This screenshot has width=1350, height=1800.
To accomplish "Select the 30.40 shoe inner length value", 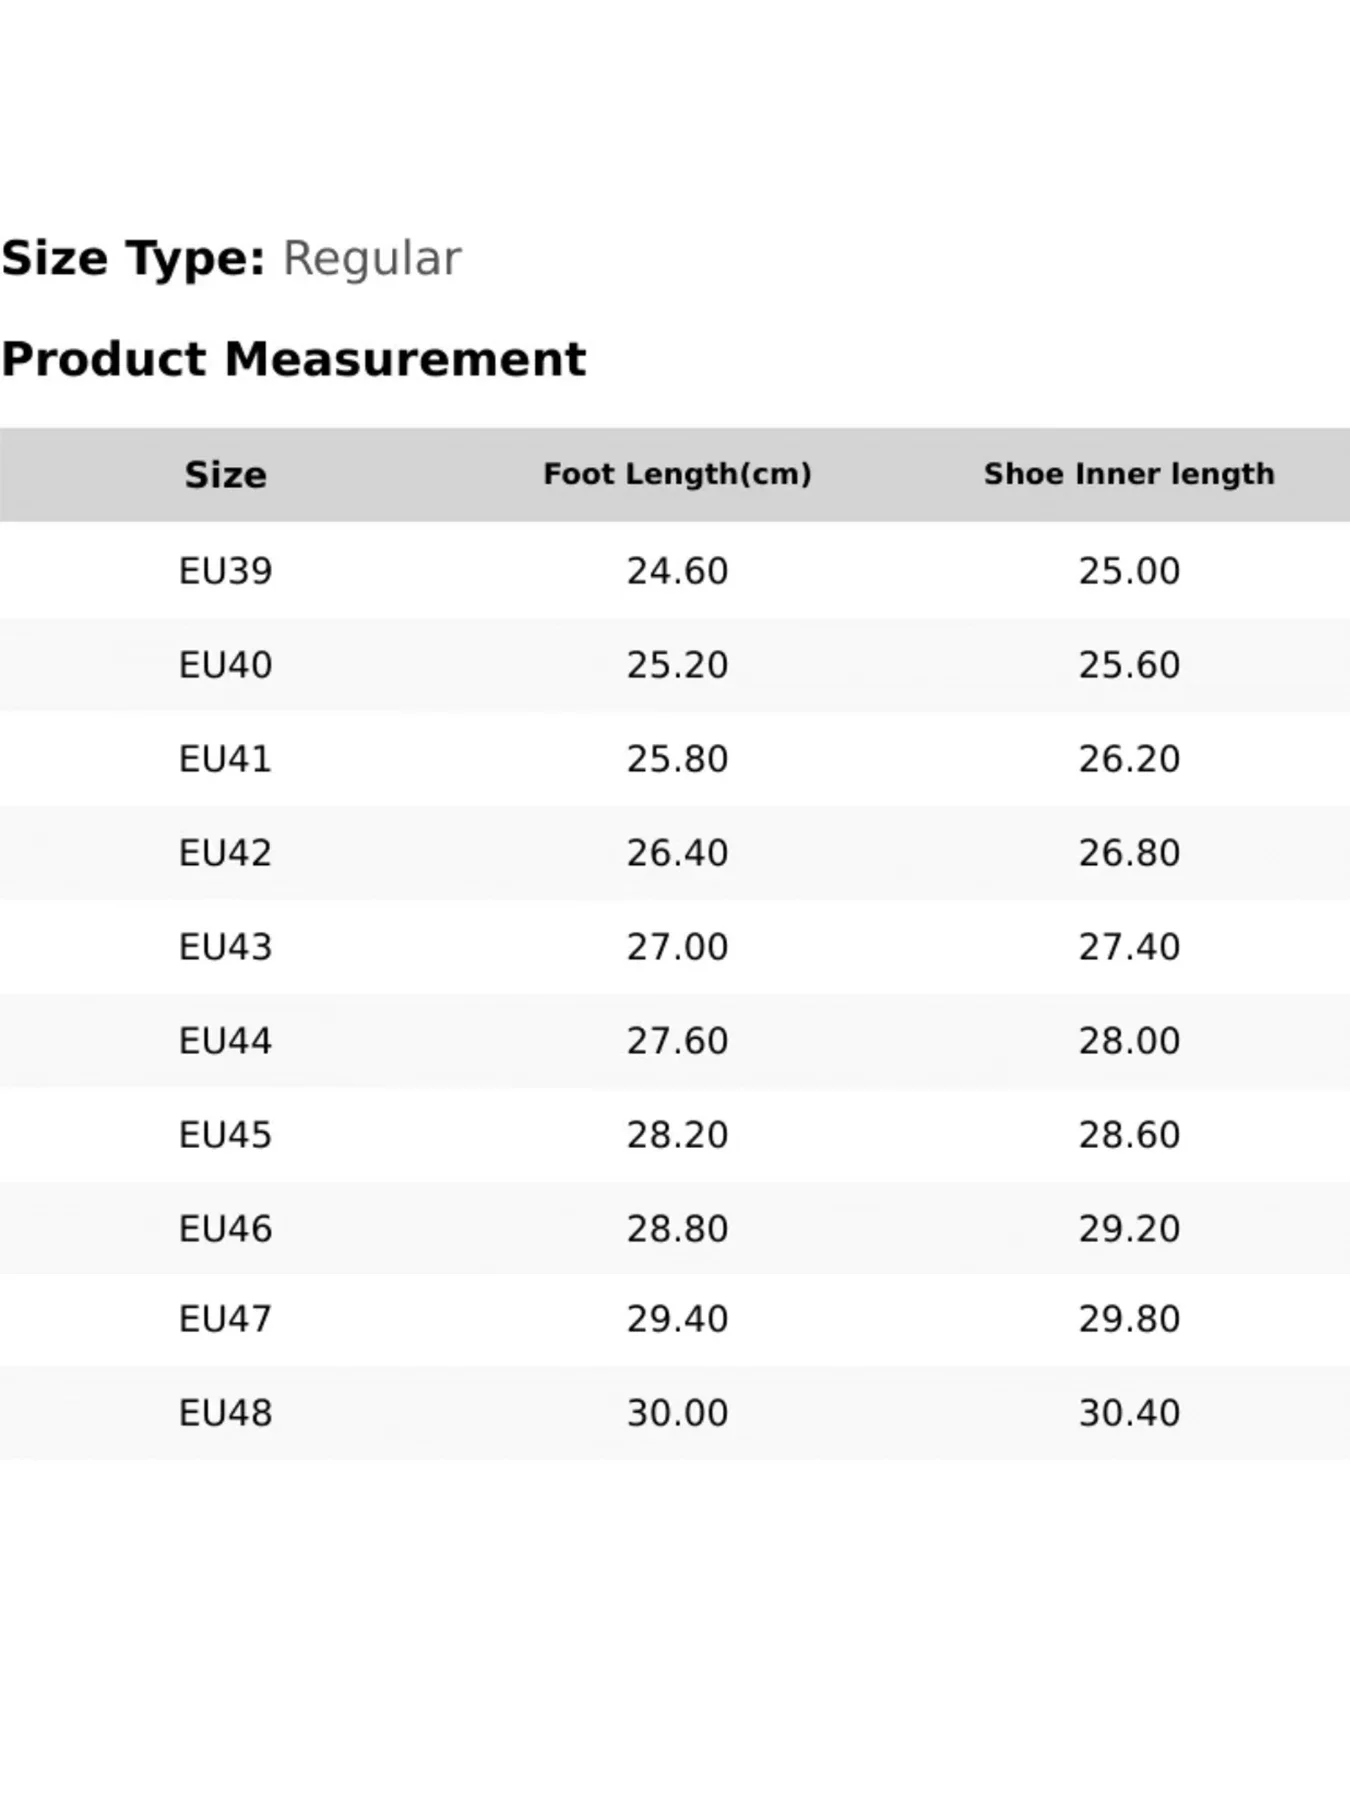I will click(1129, 1413).
